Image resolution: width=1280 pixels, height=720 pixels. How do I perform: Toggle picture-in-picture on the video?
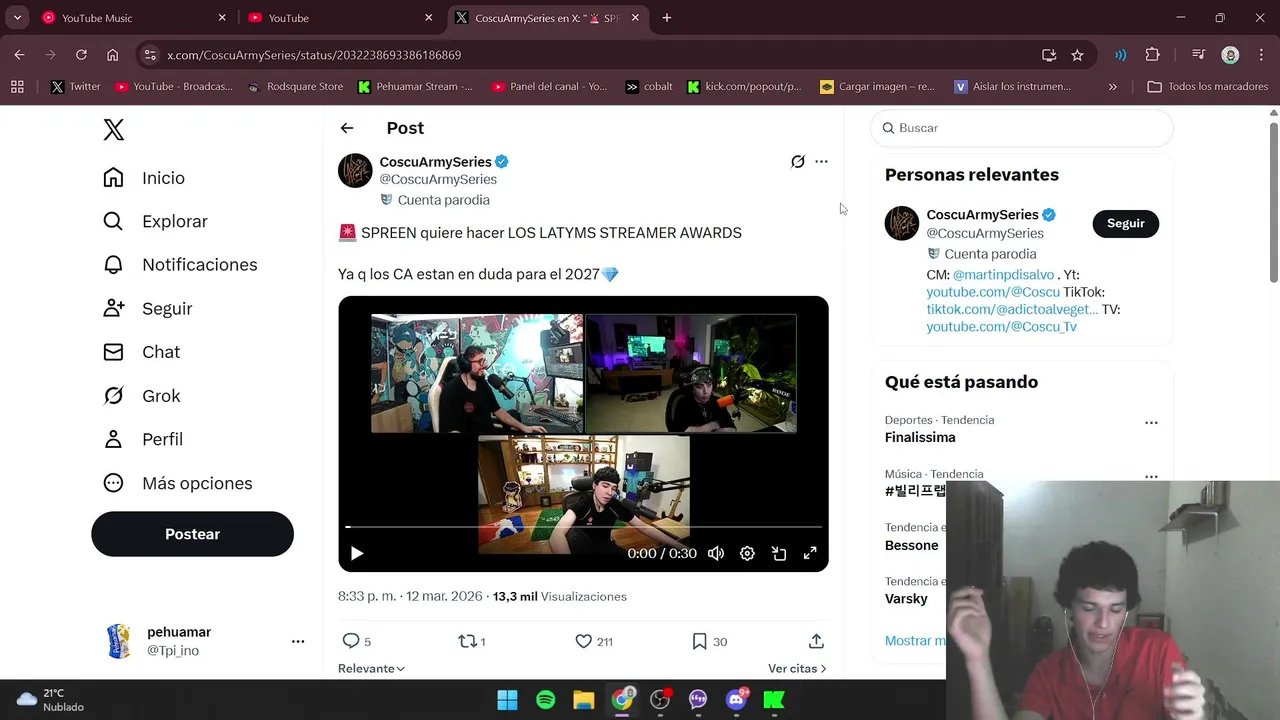(779, 553)
